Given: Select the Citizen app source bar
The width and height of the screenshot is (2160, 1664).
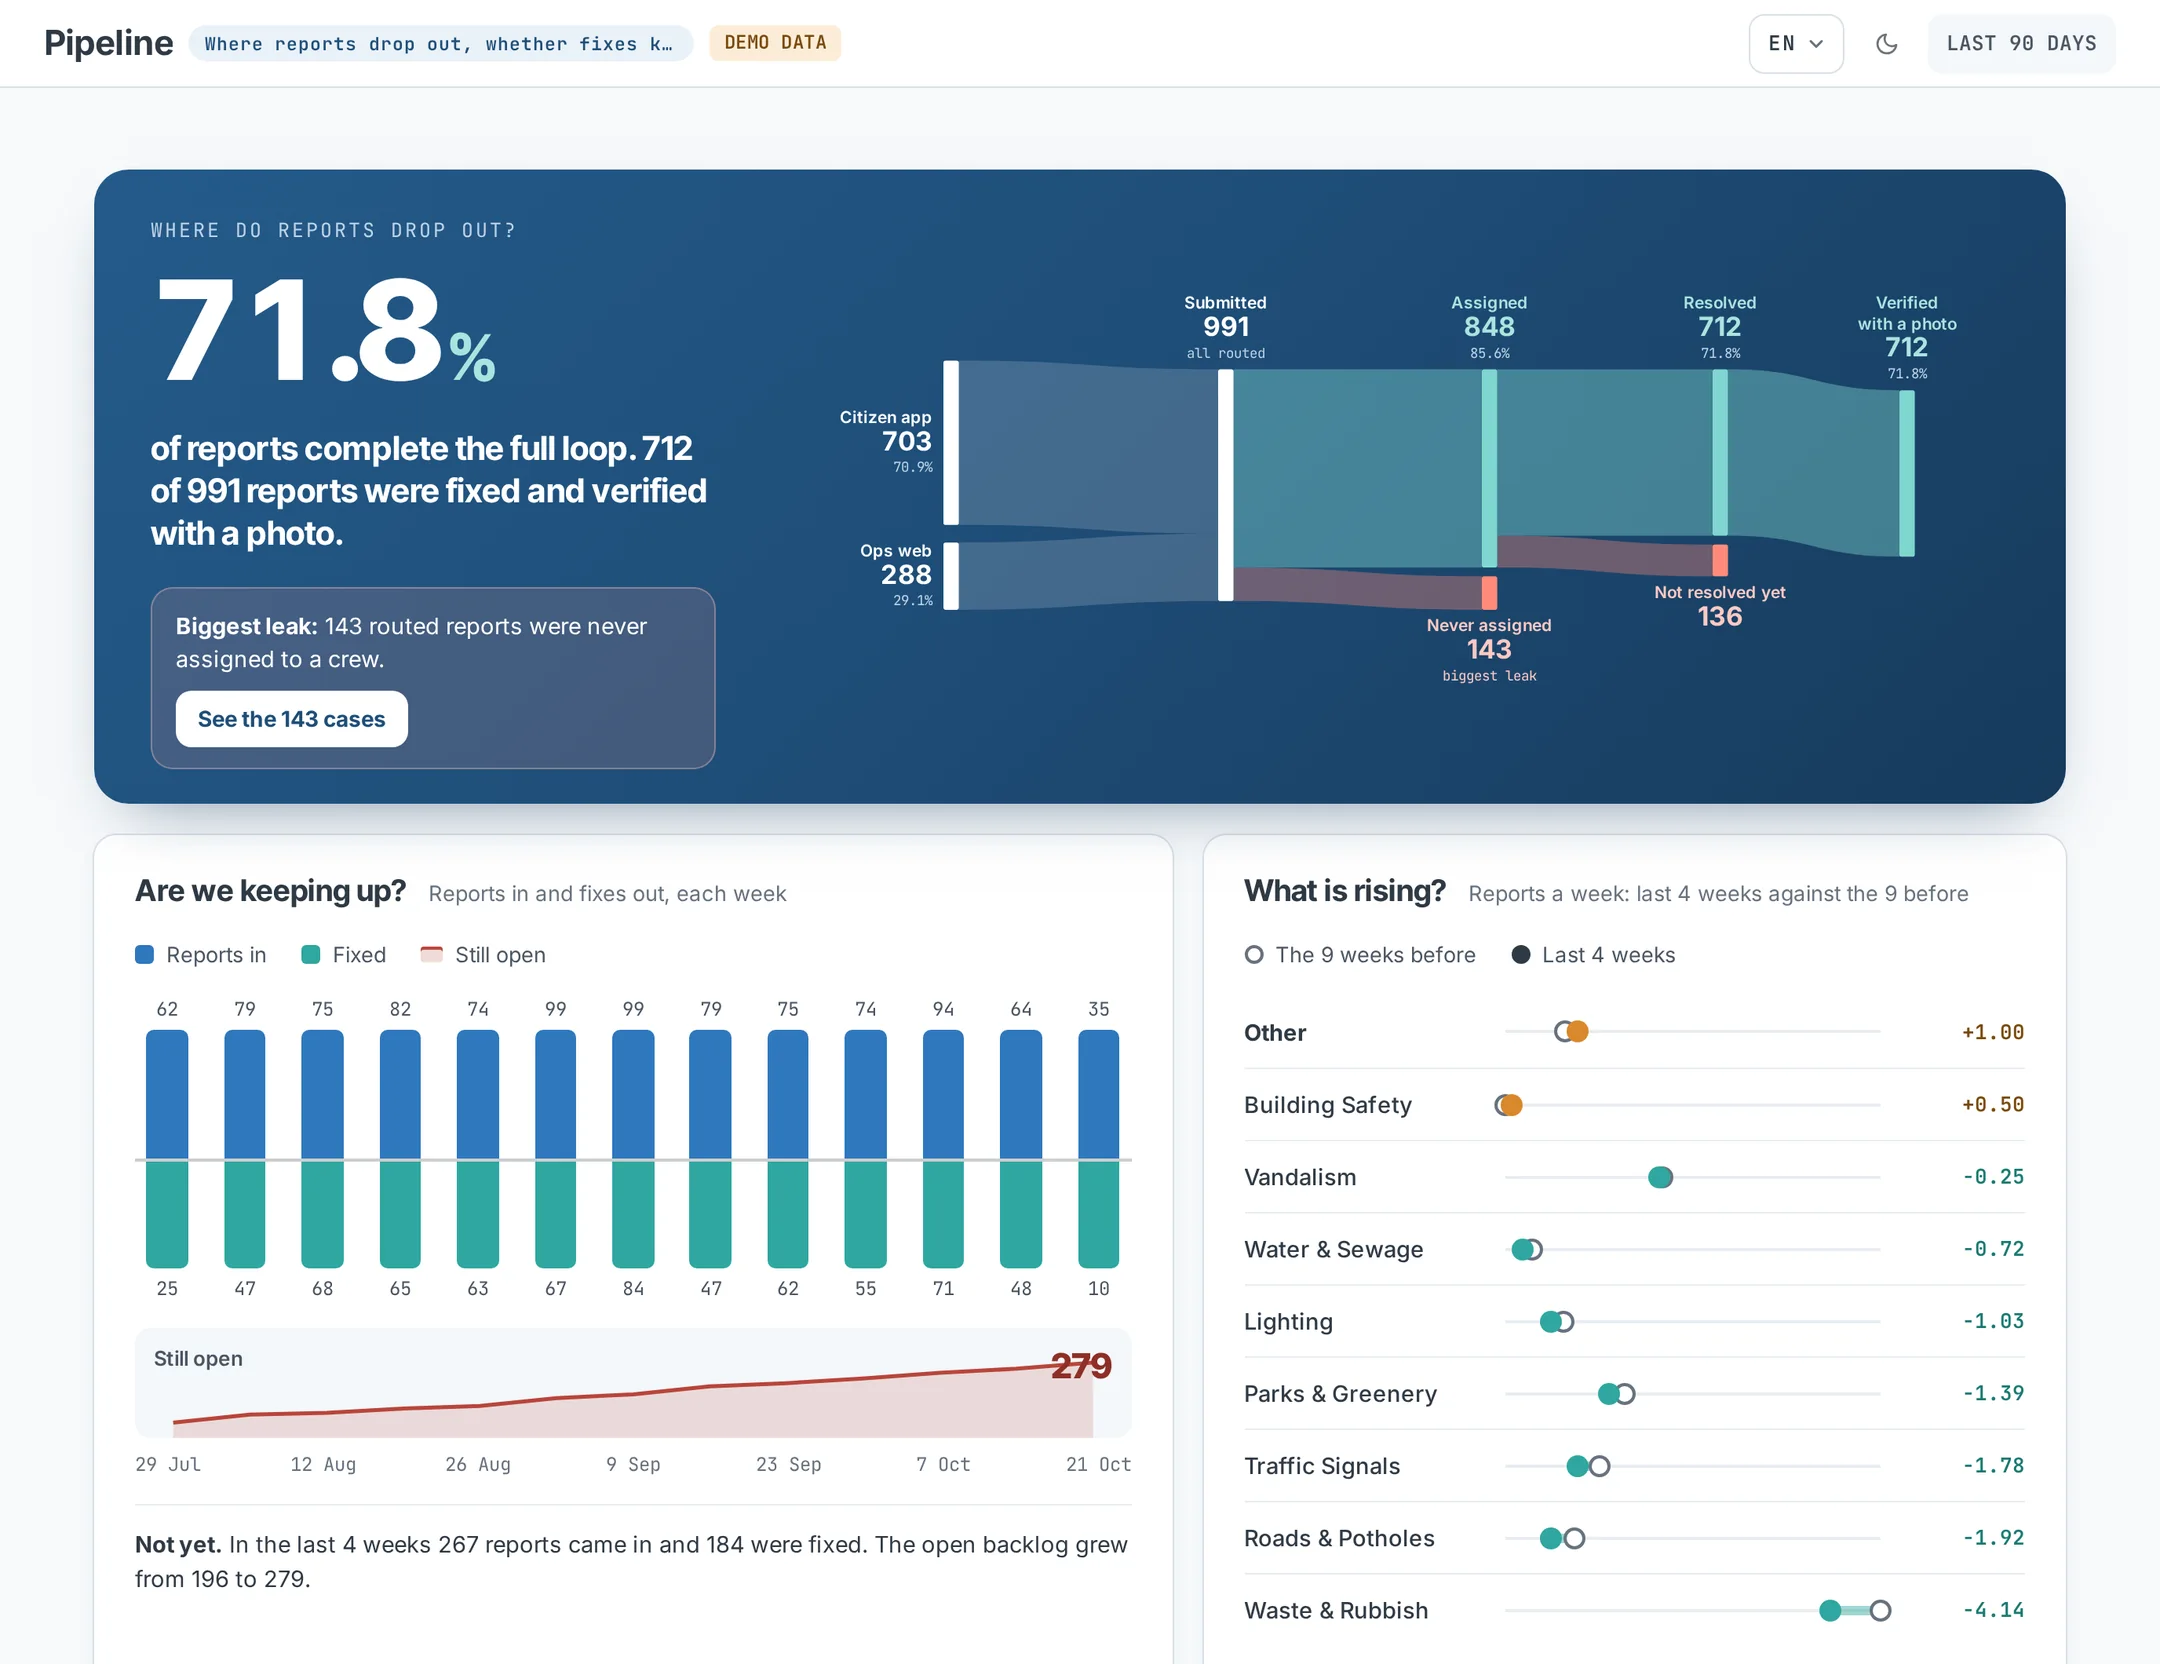Looking at the screenshot, I should (x=951, y=443).
